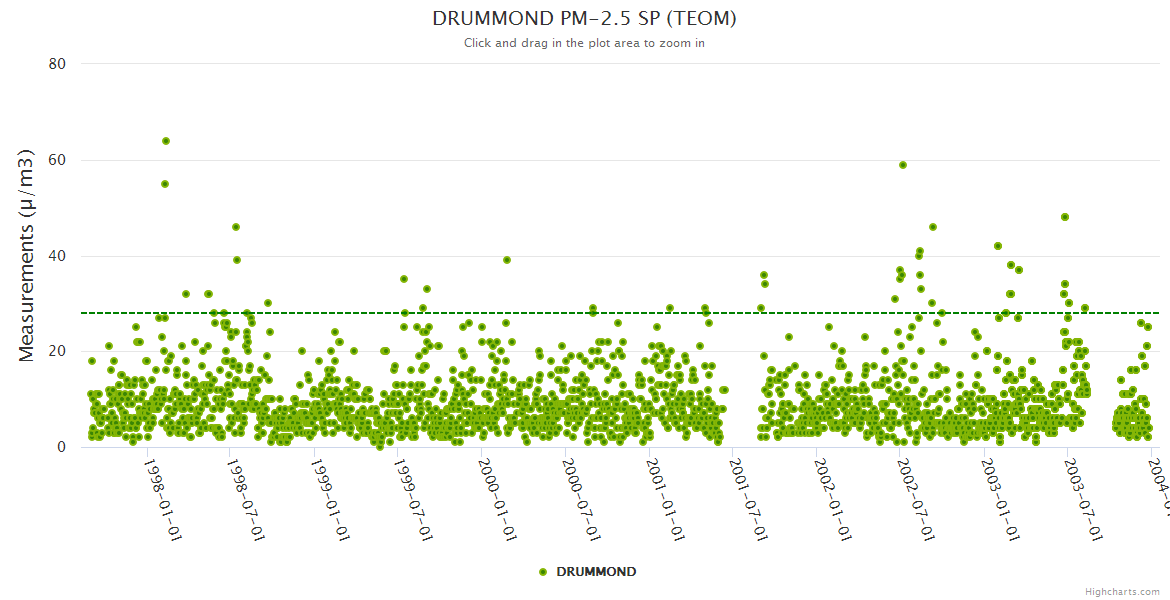Image resolution: width=1170 pixels, height=600 pixels.
Task: Click the 40 y-axis tick label
Action: click(x=57, y=256)
